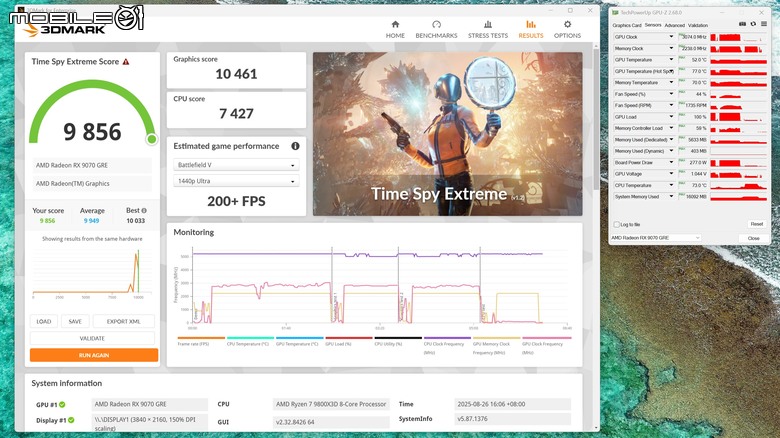Click the GPU Clock sensor graph in GPU-Z
Viewport: 780px width, 438px height.
pyautogui.click(x=738, y=37)
